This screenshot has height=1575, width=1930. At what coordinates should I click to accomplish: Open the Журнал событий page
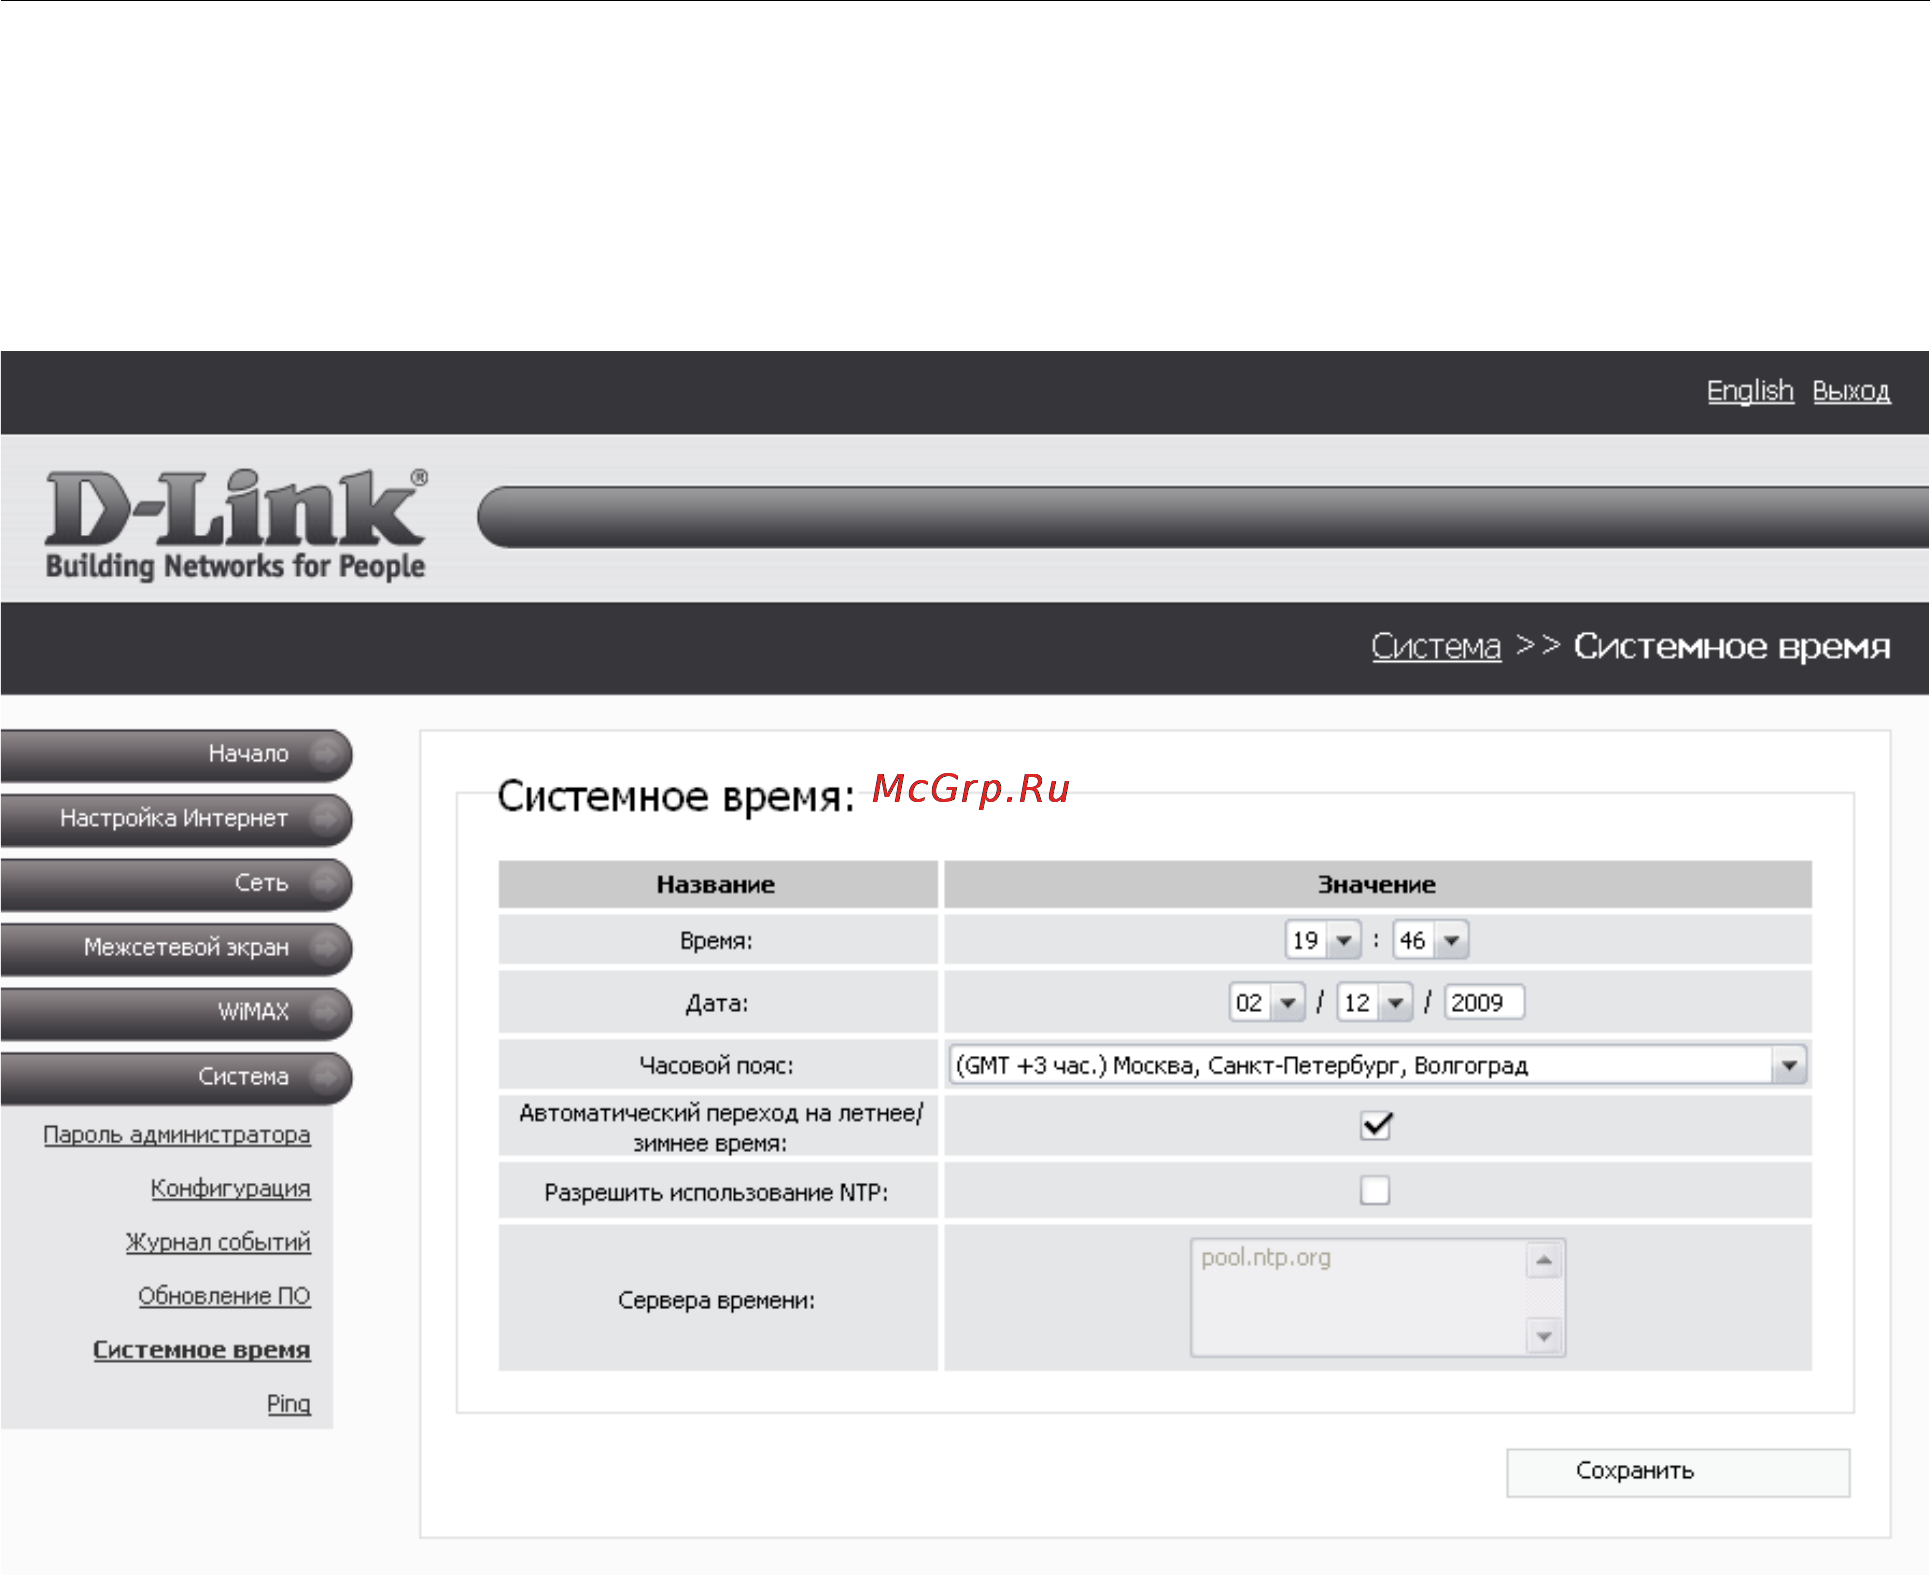pyautogui.click(x=218, y=1242)
